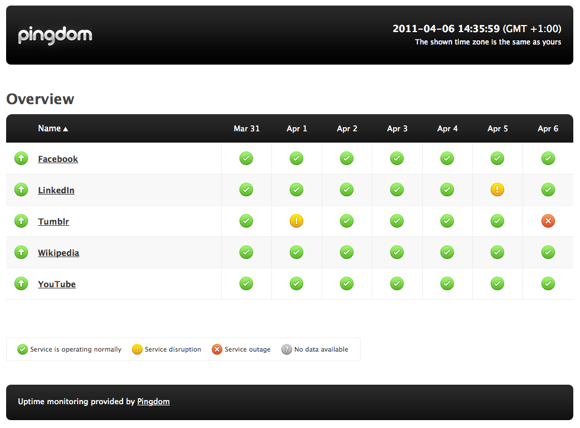Click LinkedIn's green up-arrow status icon

point(21,190)
